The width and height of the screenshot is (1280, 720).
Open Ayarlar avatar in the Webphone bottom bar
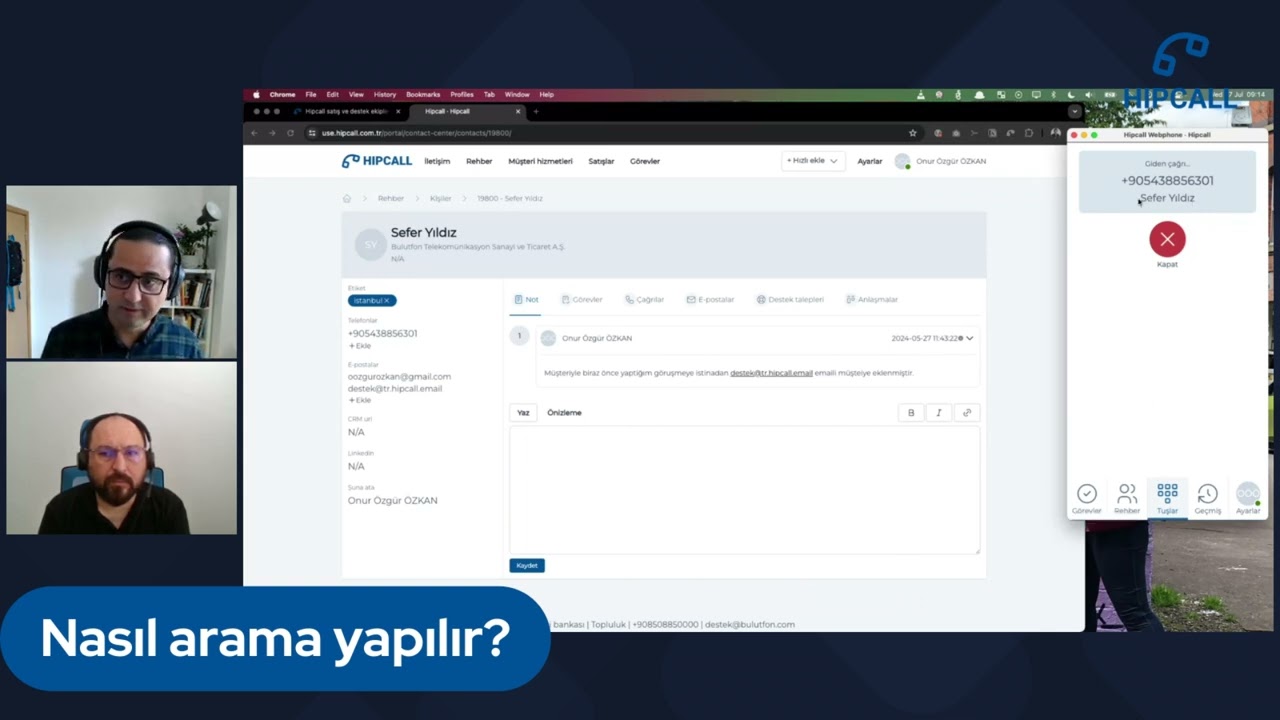tap(1248, 498)
